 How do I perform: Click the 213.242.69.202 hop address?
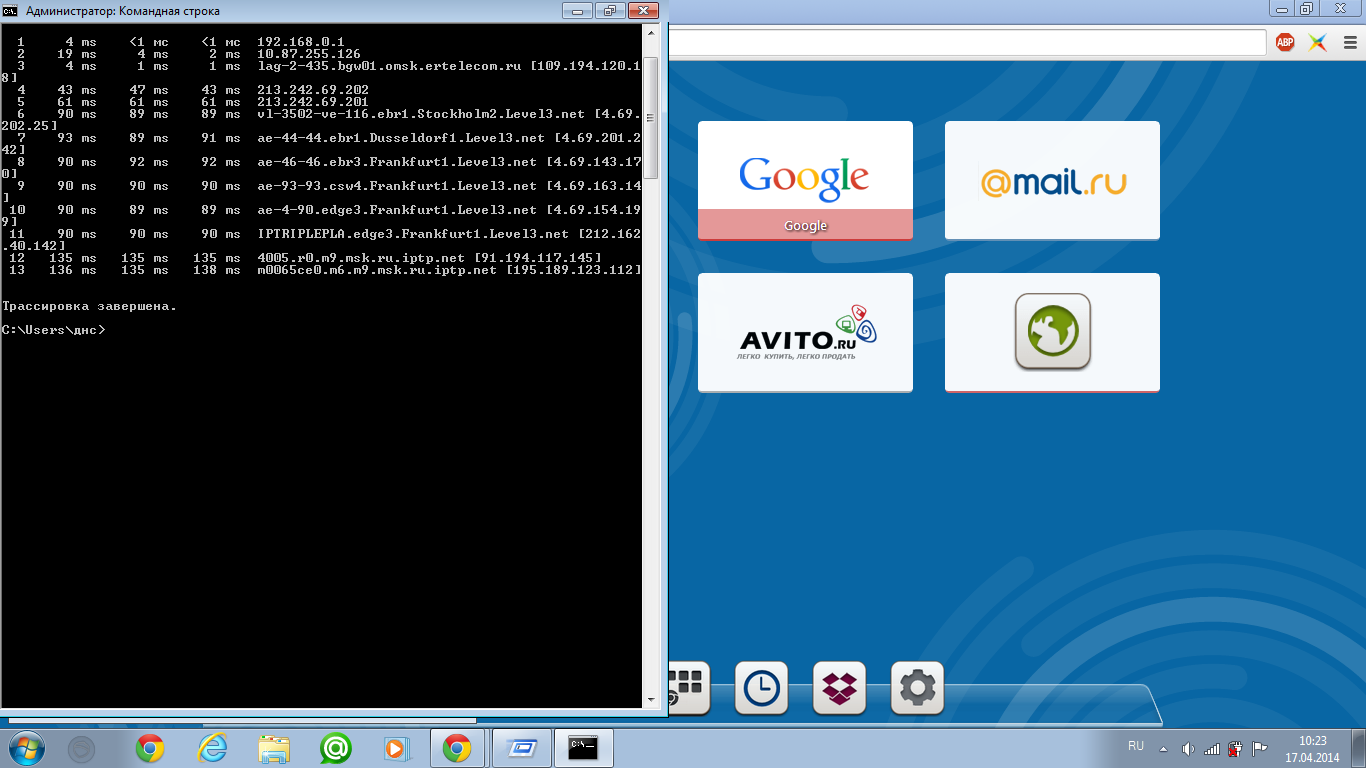click(x=313, y=89)
